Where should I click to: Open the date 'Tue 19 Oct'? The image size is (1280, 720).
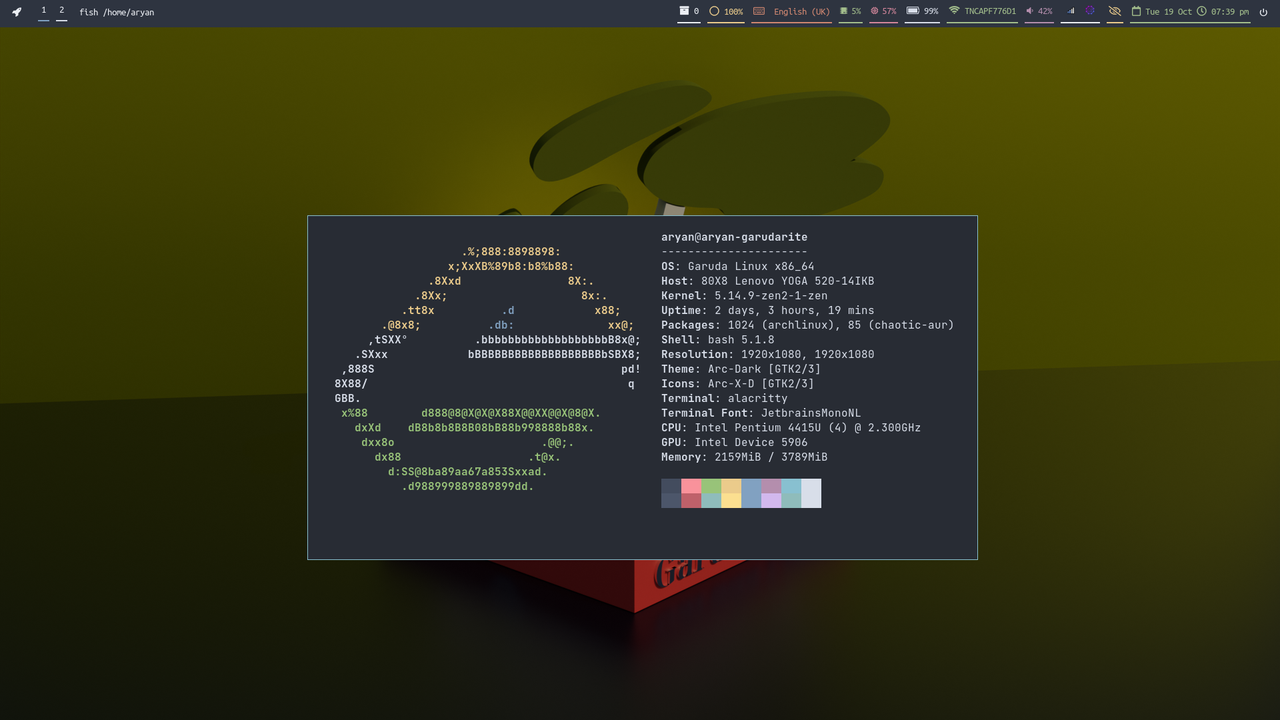[1168, 12]
